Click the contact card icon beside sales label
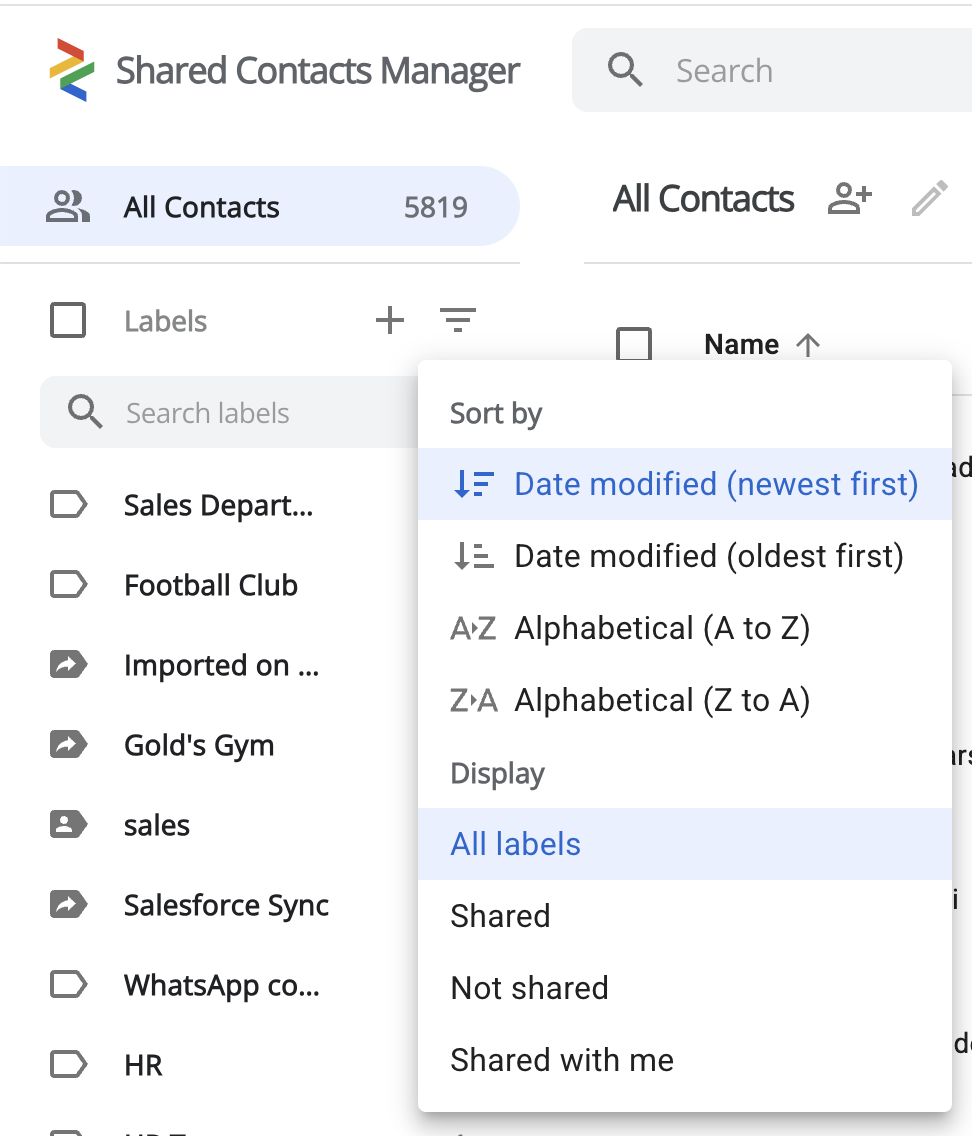 (68, 825)
